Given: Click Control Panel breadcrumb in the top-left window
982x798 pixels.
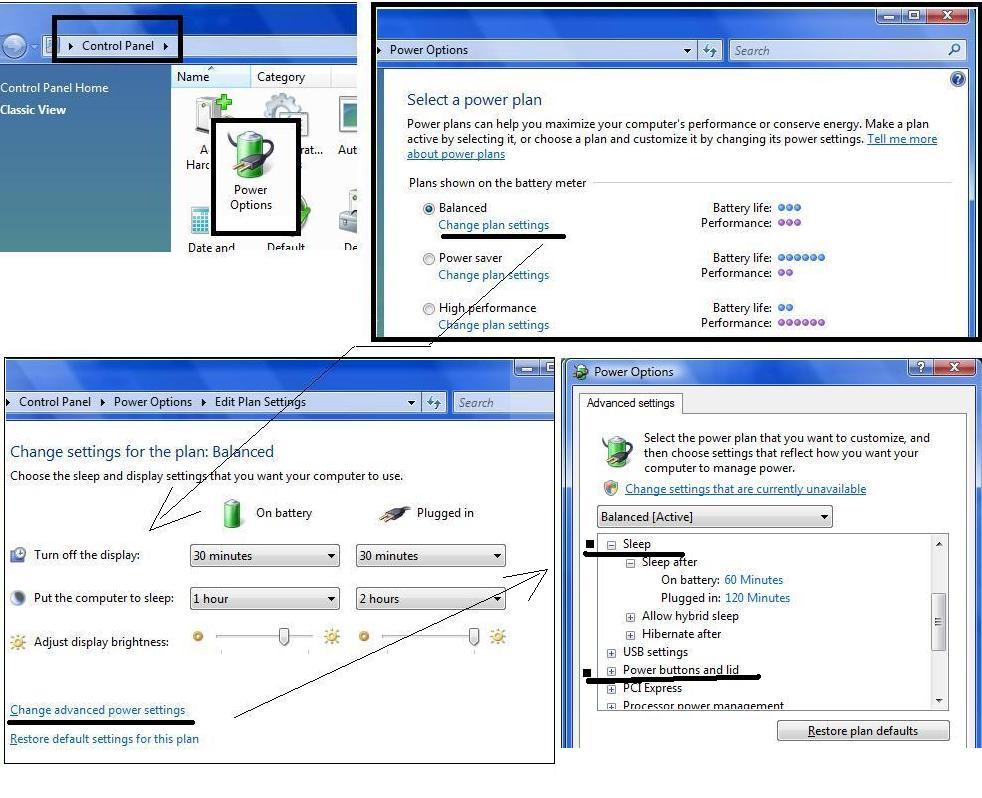Looking at the screenshot, I should point(118,46).
